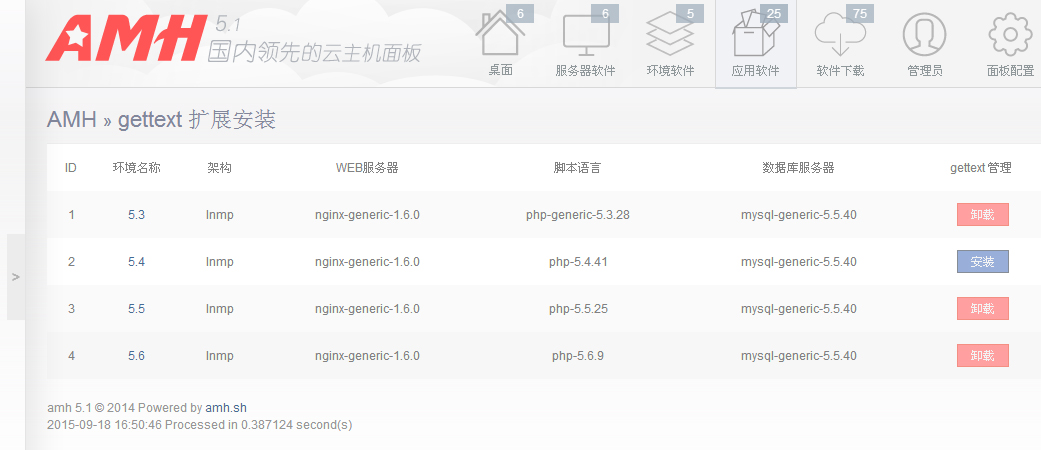The width and height of the screenshot is (1041, 450).
Task: Open the 桌面 home icon
Action: click(x=500, y=40)
